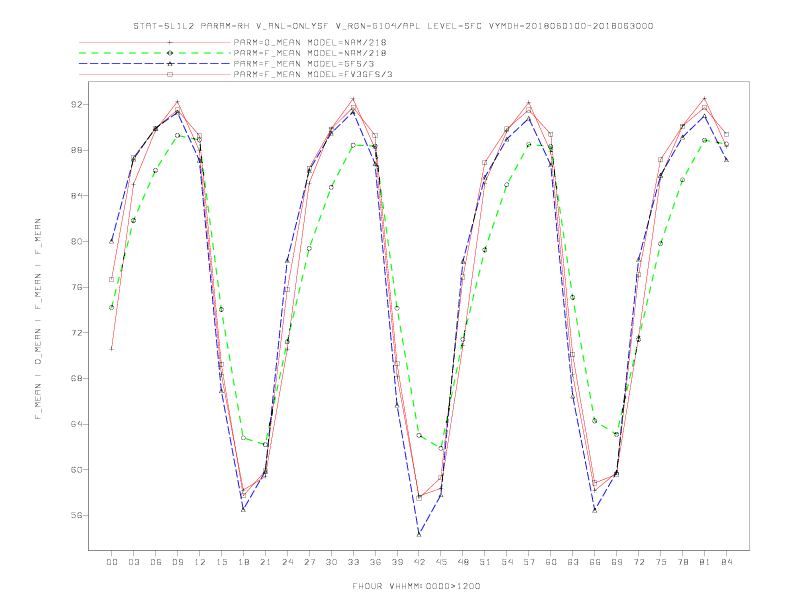The height and width of the screenshot is (612, 792).
Task: Click the vertical y-axis label F_MEAN | O_MEAN
Action: pos(38,319)
